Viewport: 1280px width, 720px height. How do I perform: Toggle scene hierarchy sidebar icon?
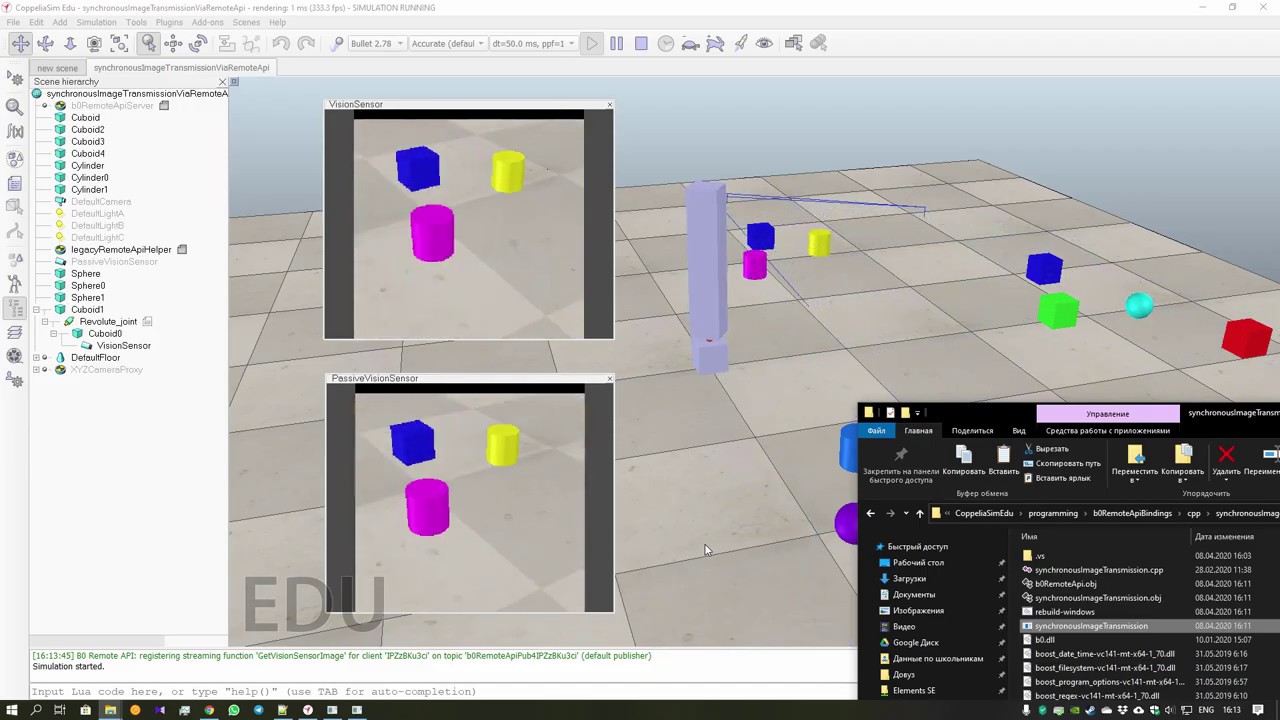tap(15, 308)
